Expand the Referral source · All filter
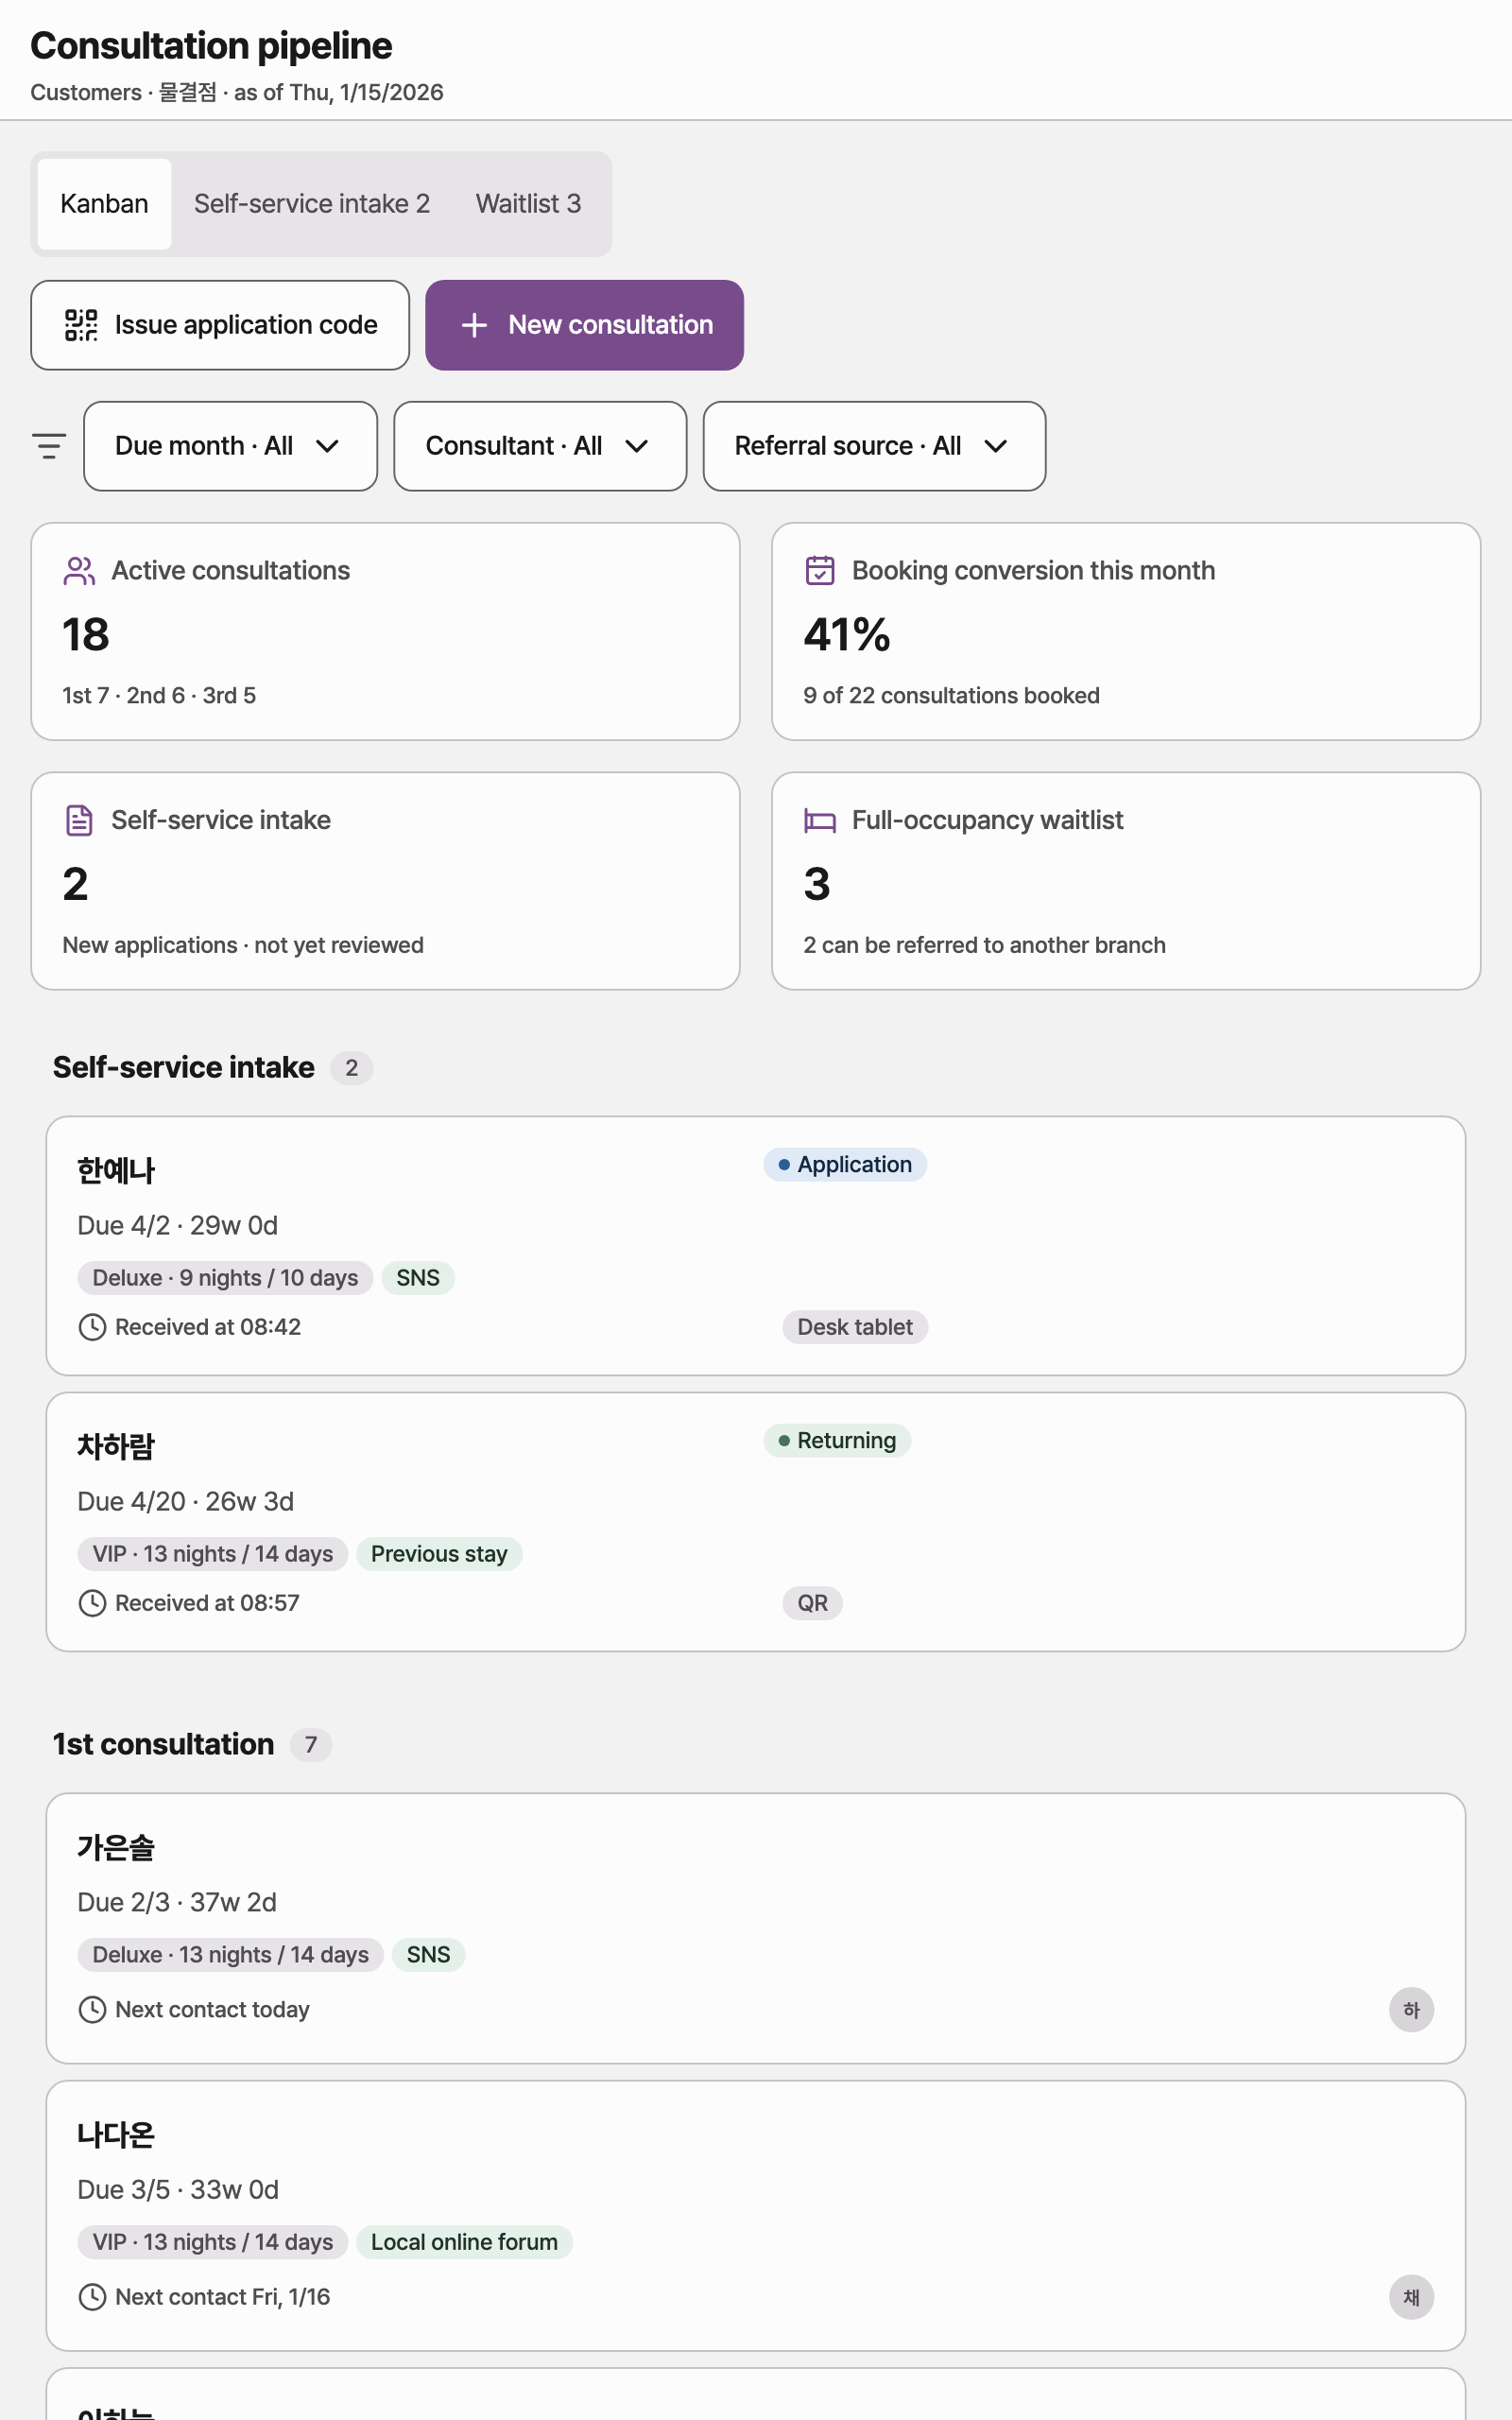Screen dimensions: 1512x2420 coord(874,446)
